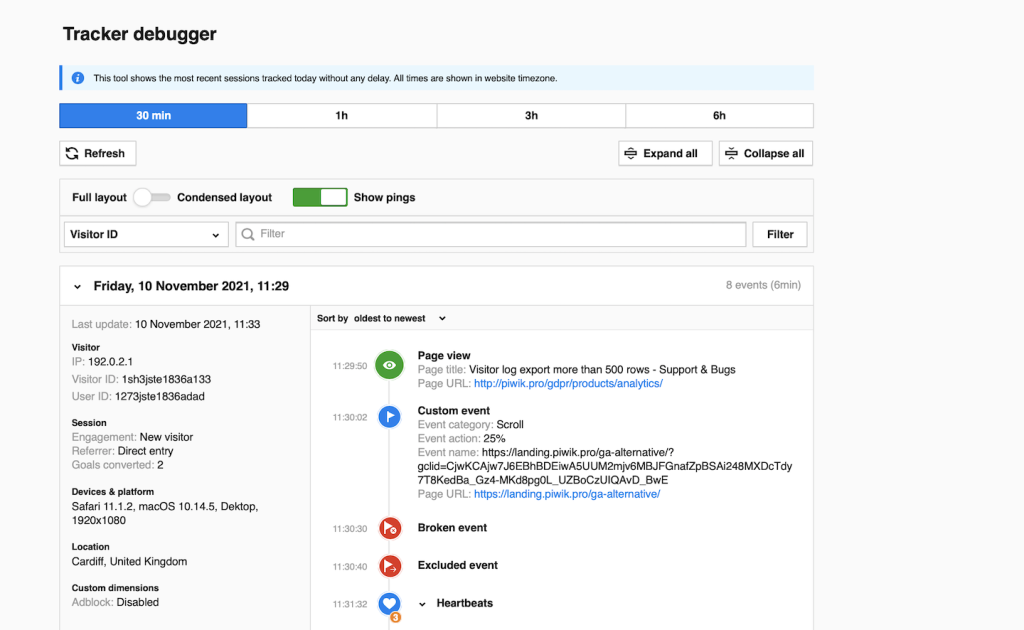Image resolution: width=1024 pixels, height=630 pixels.
Task: Click the orange heartbeat count badge
Action: click(395, 618)
